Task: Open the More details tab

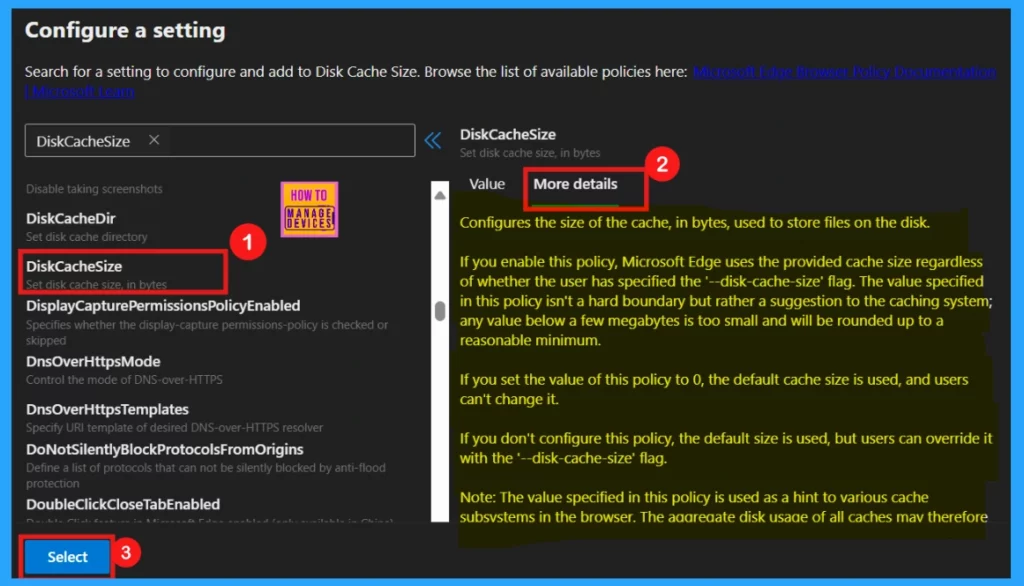Action: coord(575,184)
